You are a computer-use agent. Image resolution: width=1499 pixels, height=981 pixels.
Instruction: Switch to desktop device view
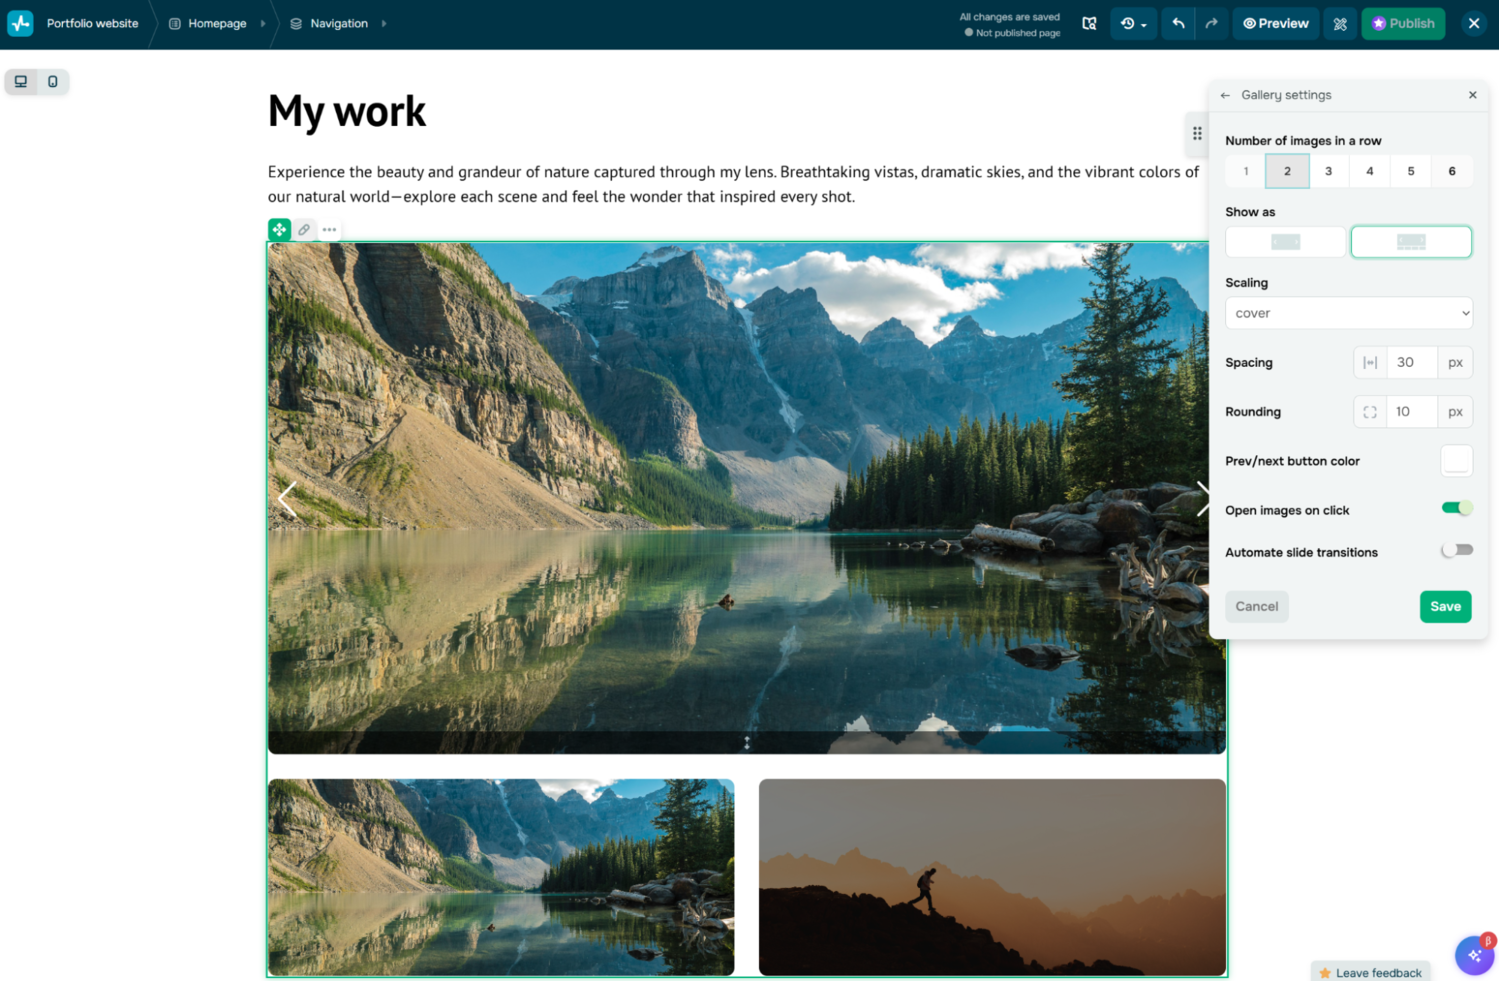point(21,82)
